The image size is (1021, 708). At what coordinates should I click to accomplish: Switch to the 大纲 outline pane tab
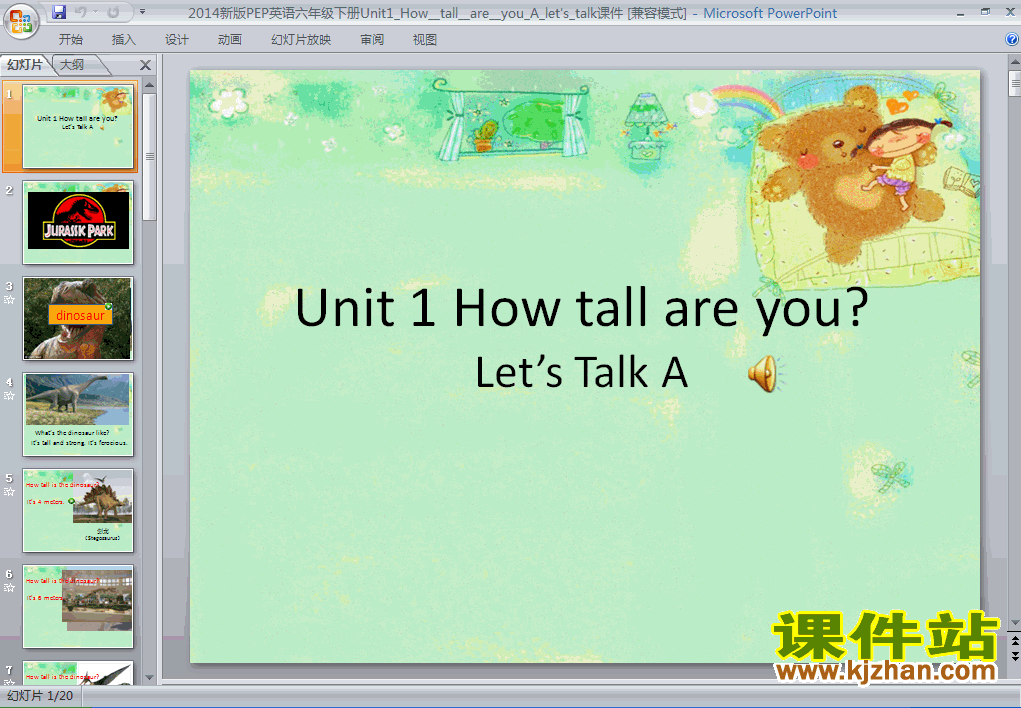[x=73, y=64]
